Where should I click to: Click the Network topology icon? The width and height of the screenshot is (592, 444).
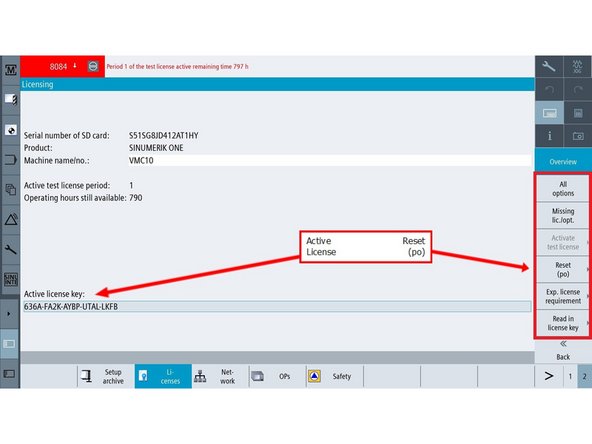[200, 376]
